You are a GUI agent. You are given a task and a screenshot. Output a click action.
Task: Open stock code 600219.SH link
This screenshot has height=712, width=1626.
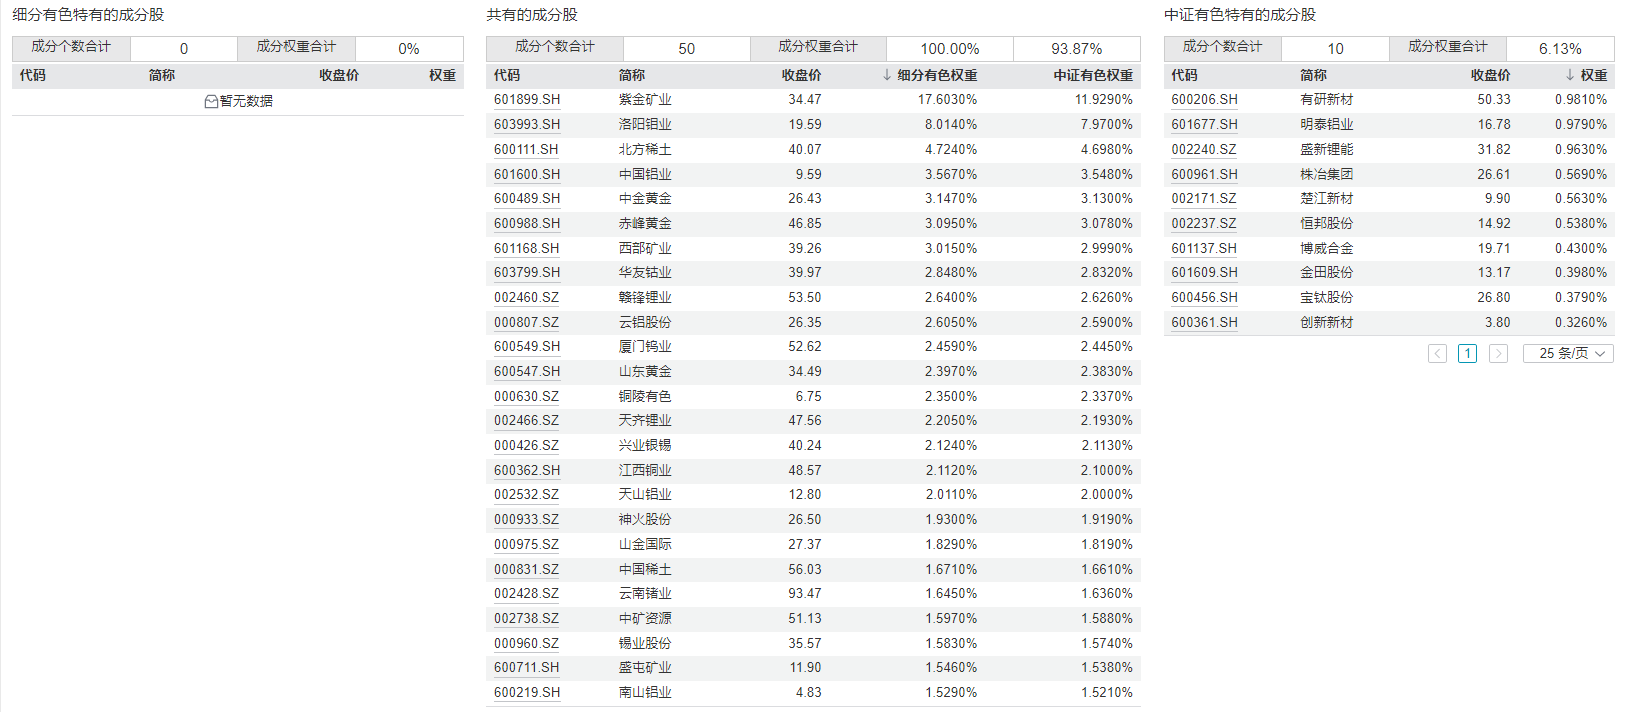tap(527, 692)
